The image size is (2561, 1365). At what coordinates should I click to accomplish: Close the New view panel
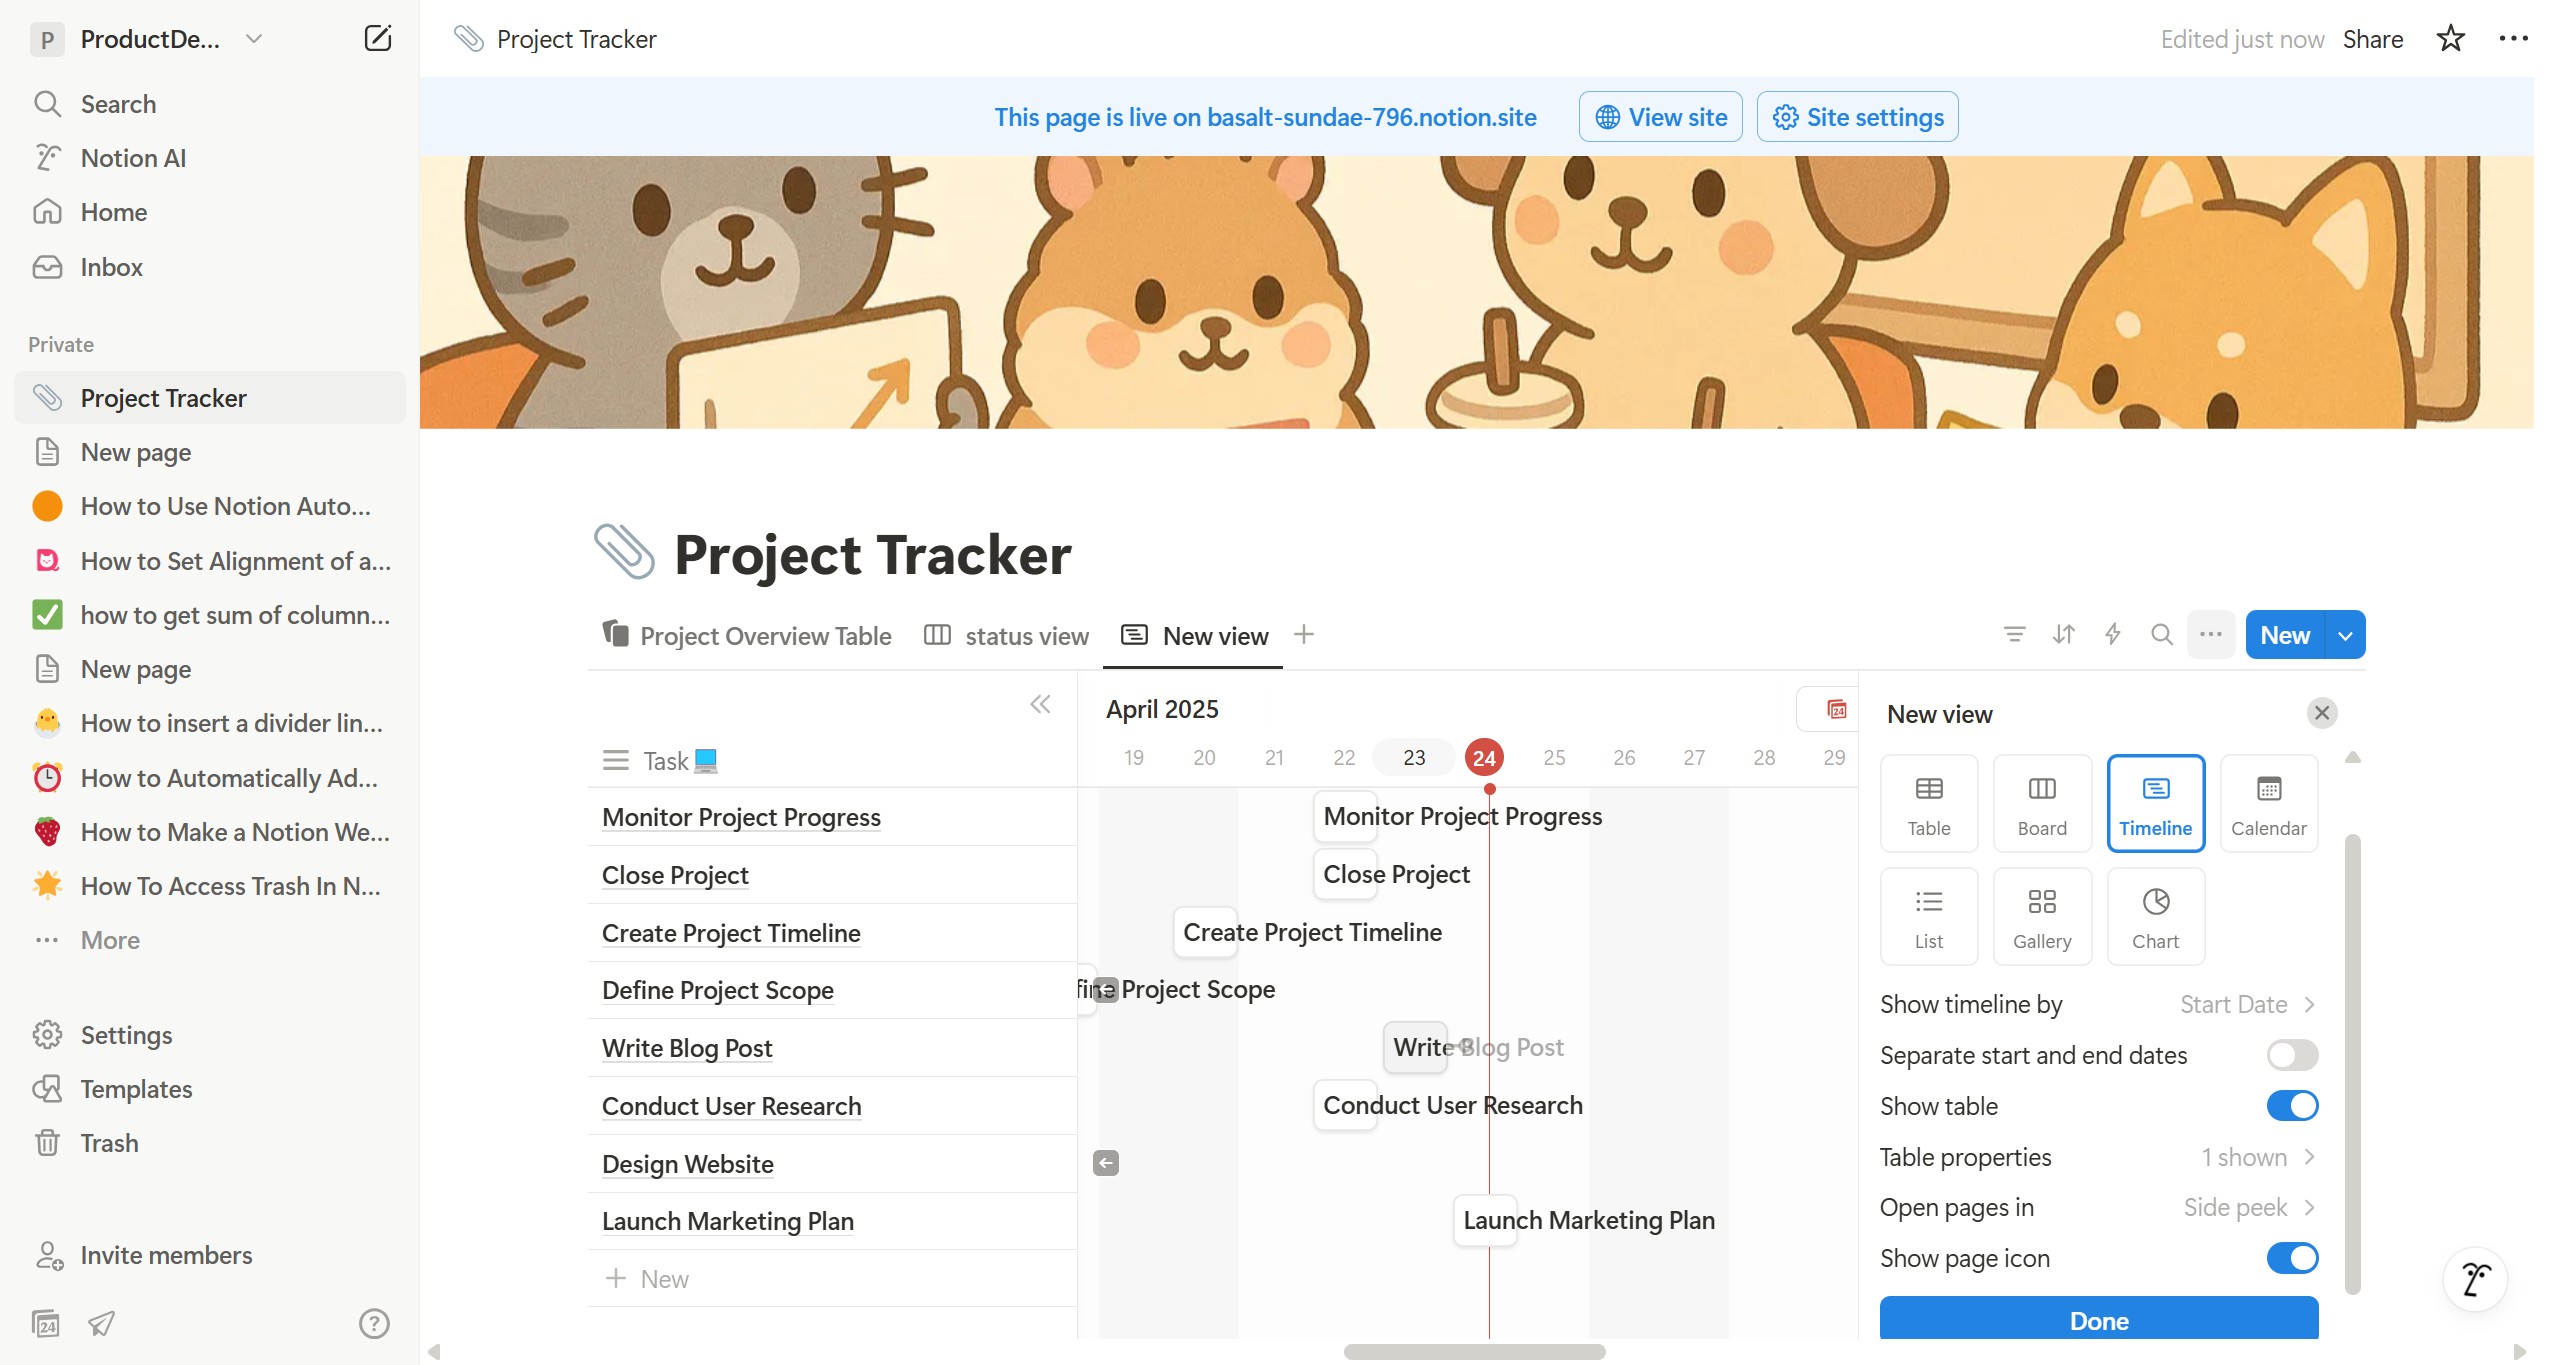pyautogui.click(x=2321, y=713)
